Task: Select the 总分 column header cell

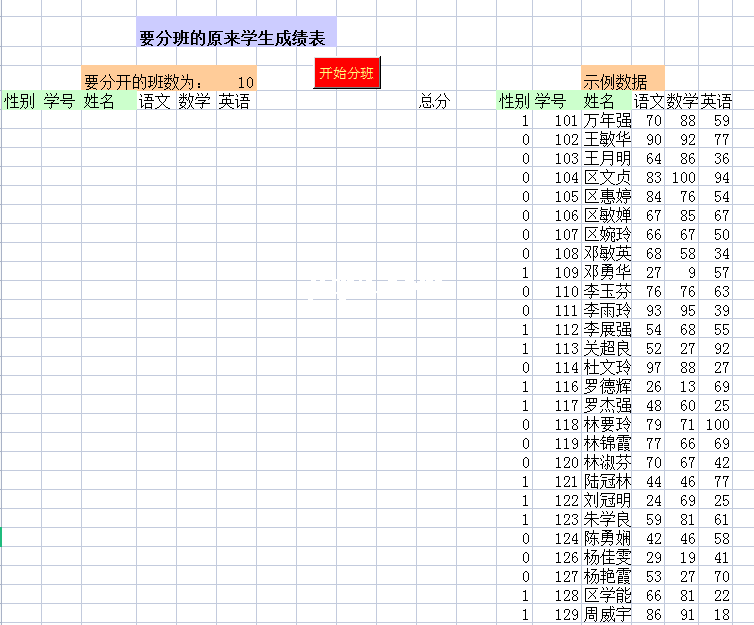Action: pyautogui.click(x=436, y=101)
